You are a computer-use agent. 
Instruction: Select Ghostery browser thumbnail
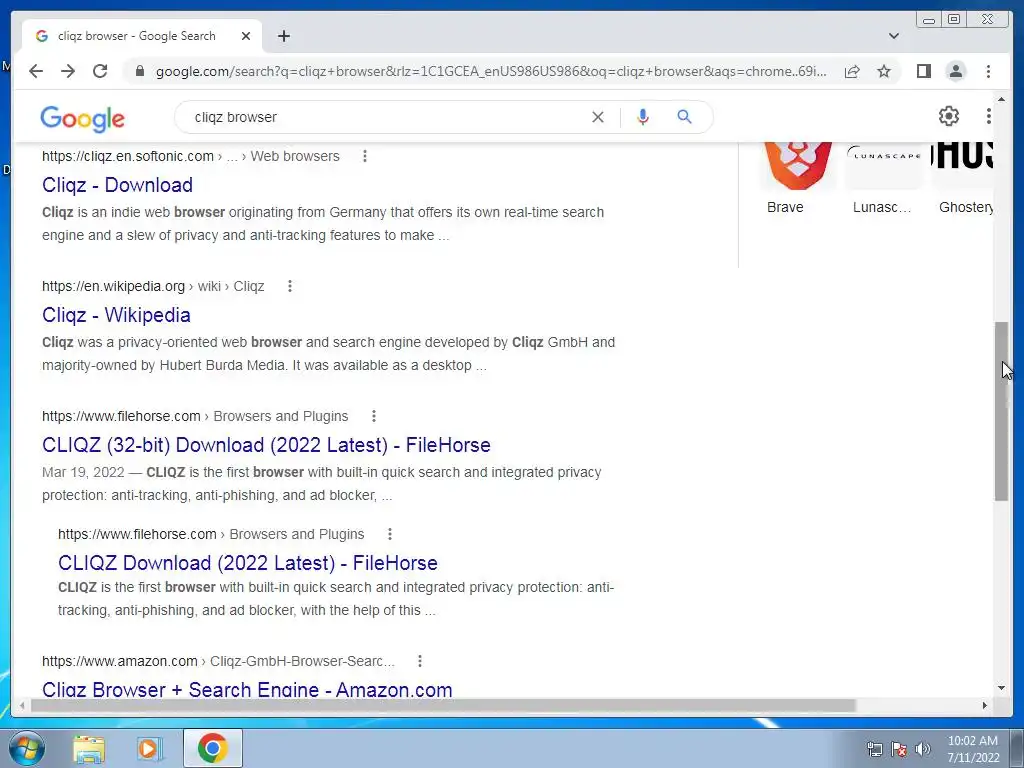pos(963,178)
